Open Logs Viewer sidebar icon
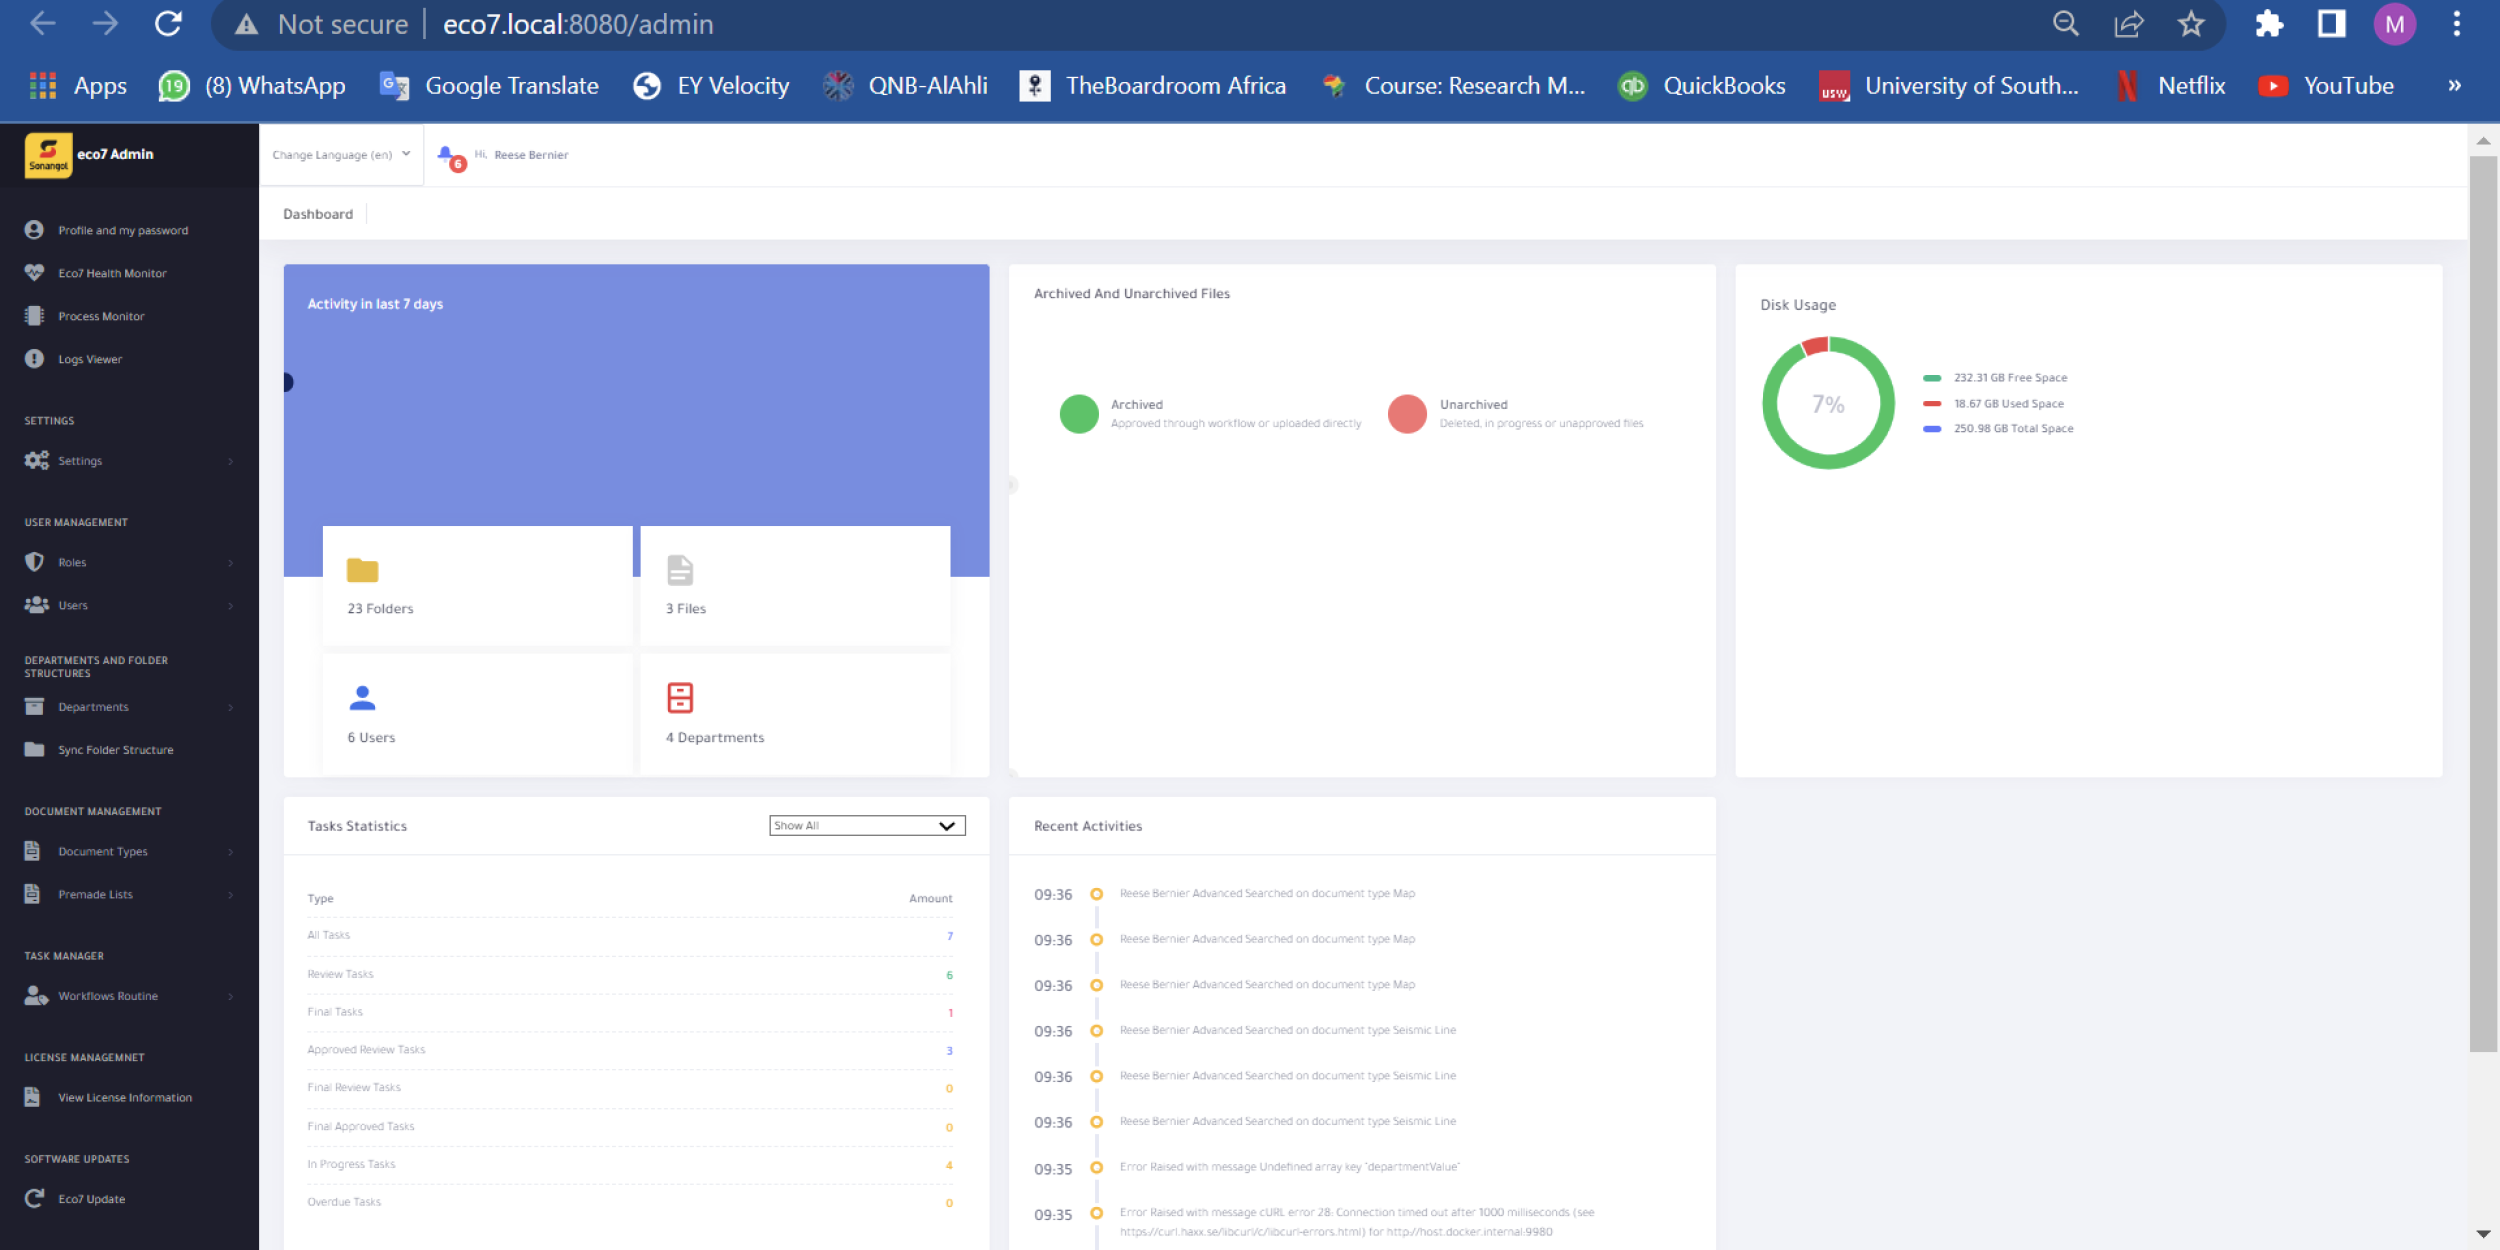 pos(34,359)
